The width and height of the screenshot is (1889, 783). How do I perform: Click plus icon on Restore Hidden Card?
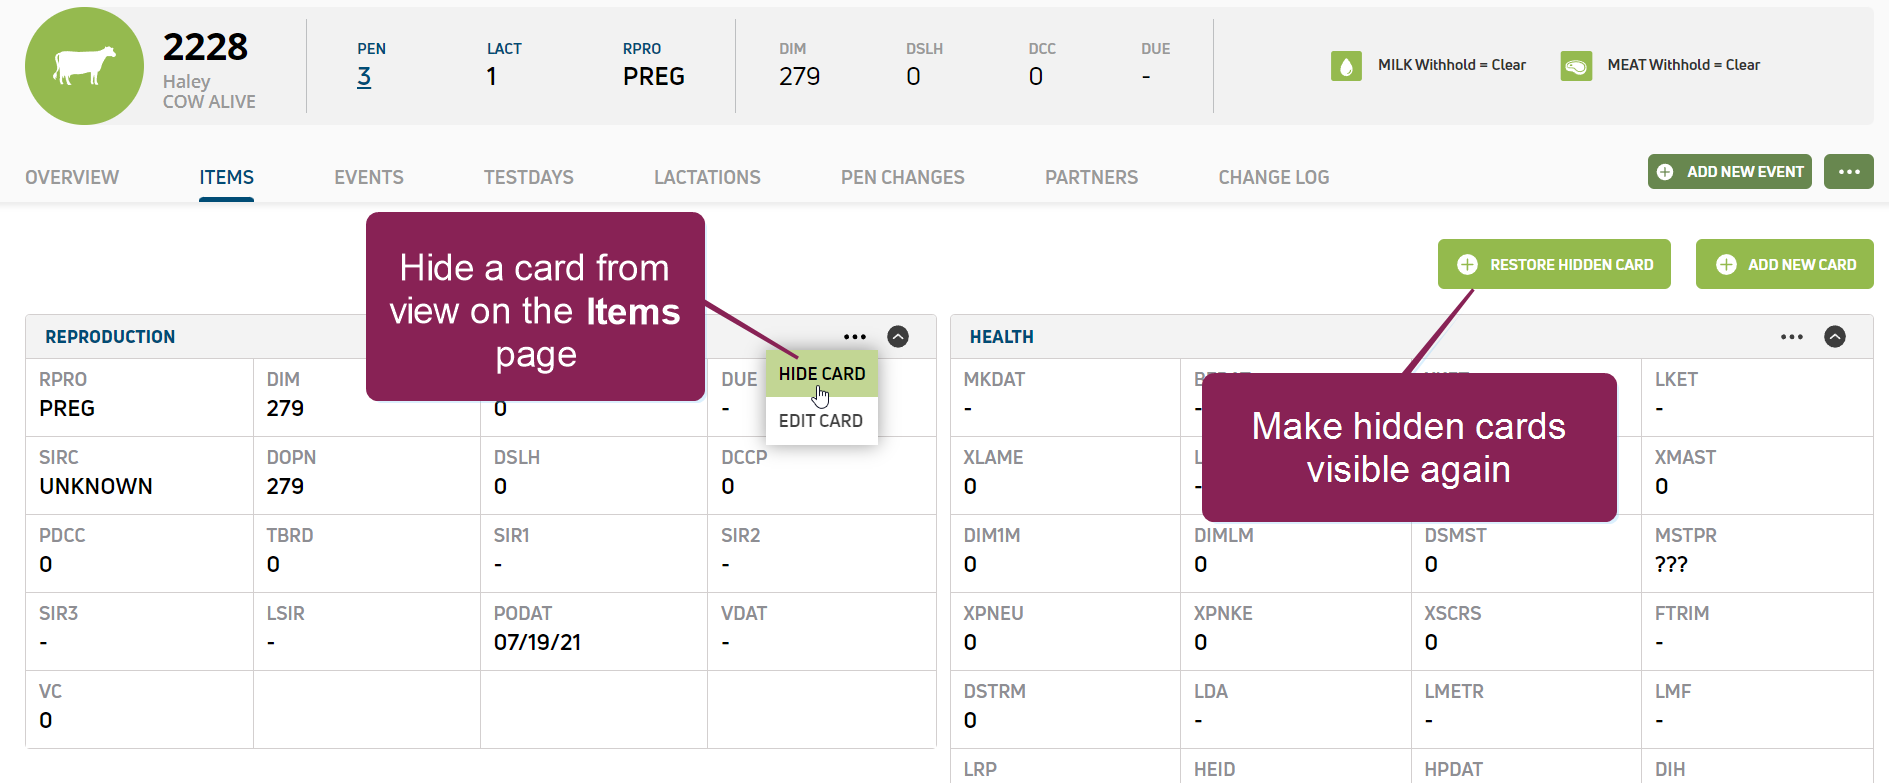tap(1467, 265)
